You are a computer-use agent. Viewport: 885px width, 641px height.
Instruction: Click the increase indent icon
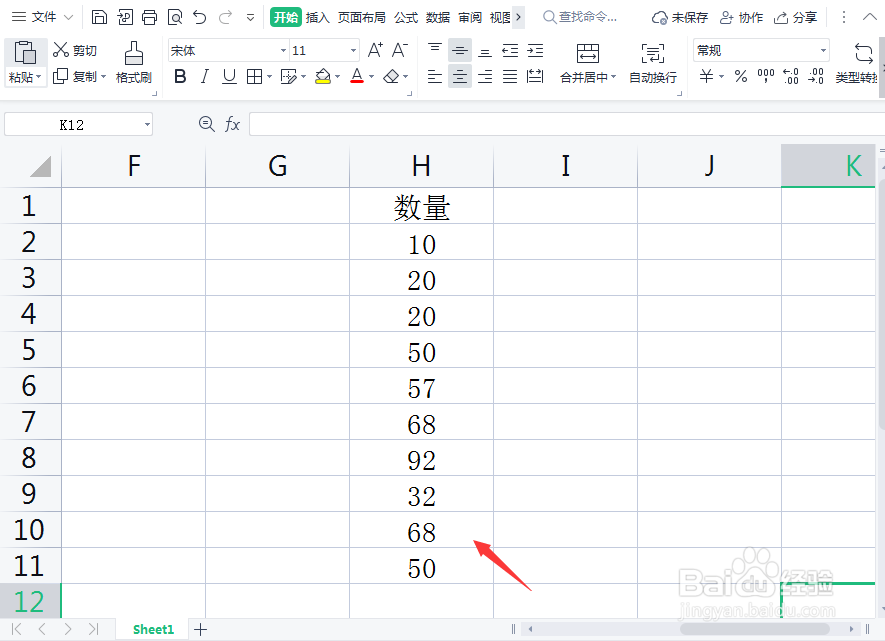pos(535,51)
